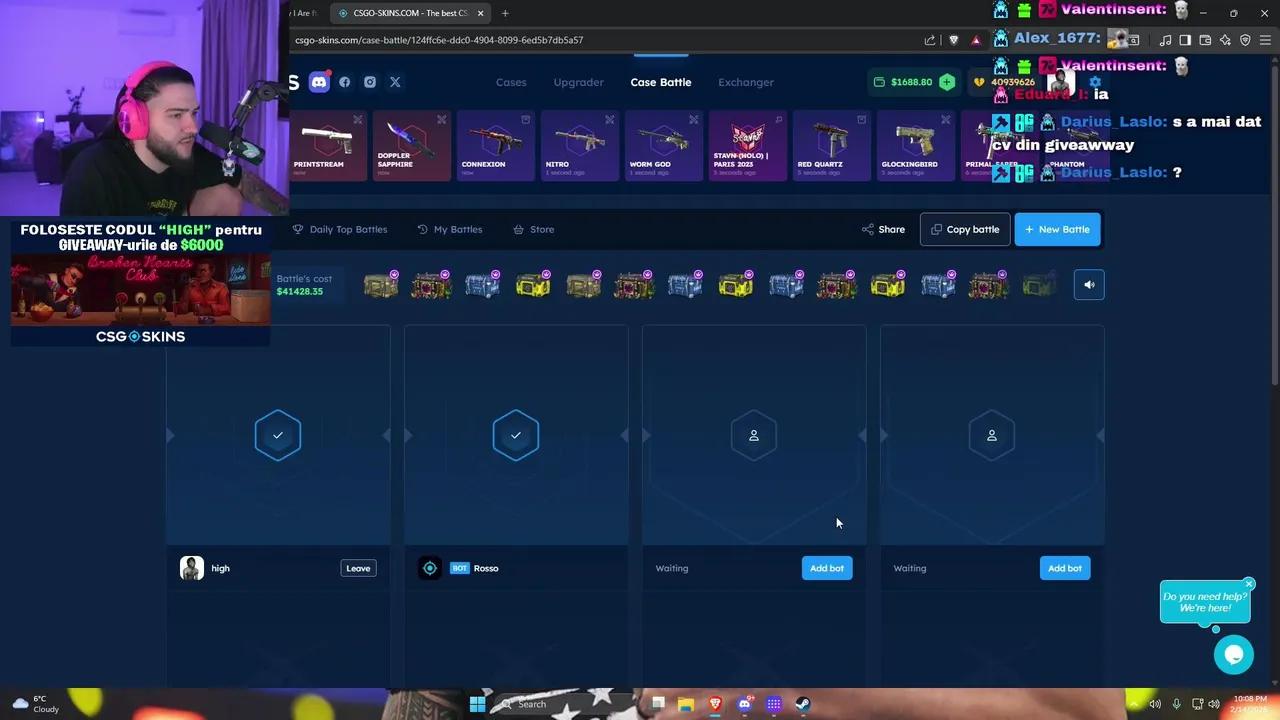Image resolution: width=1280 pixels, height=720 pixels.
Task: Select the Red Quartz drop card
Action: click(831, 146)
